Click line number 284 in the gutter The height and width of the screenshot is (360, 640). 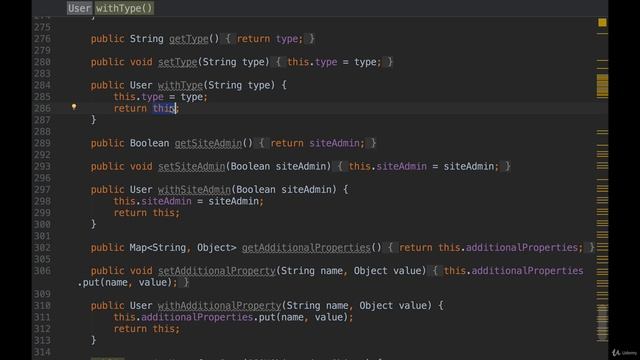[x=42, y=85]
